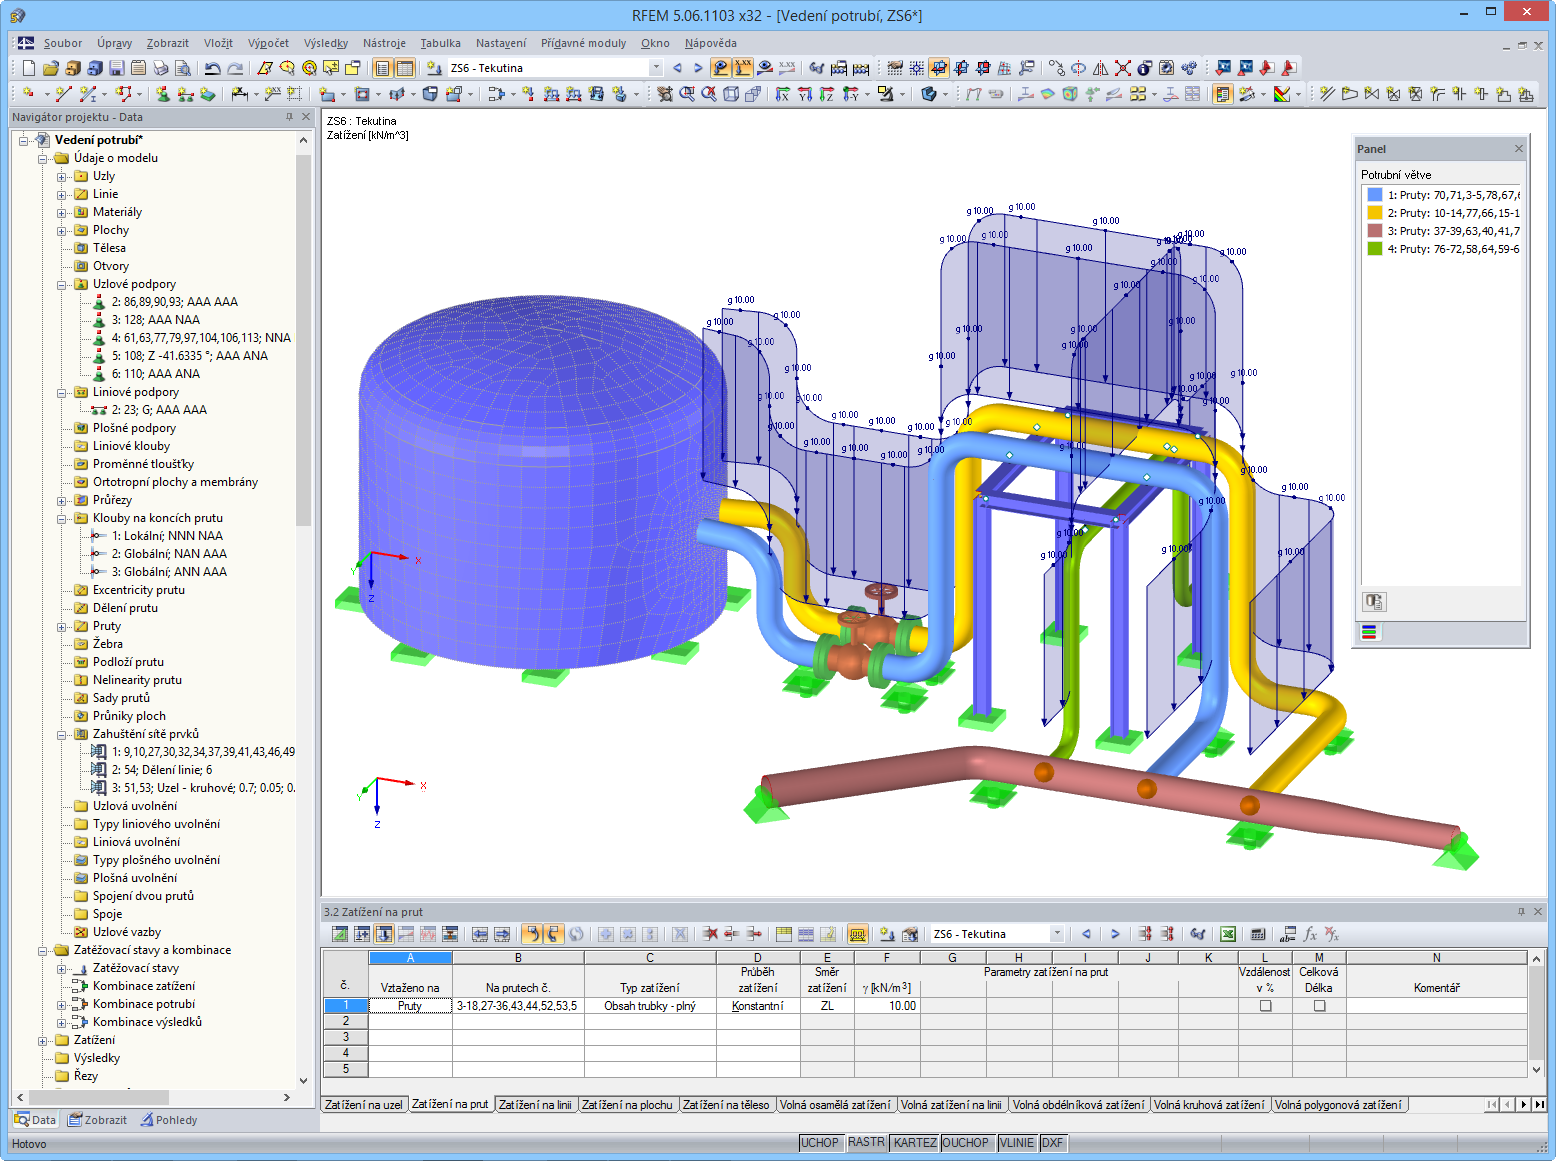Toggle the 'Vzdálenost v %' checkbox in row 1
This screenshot has width=1556, height=1161.
1265,1006
